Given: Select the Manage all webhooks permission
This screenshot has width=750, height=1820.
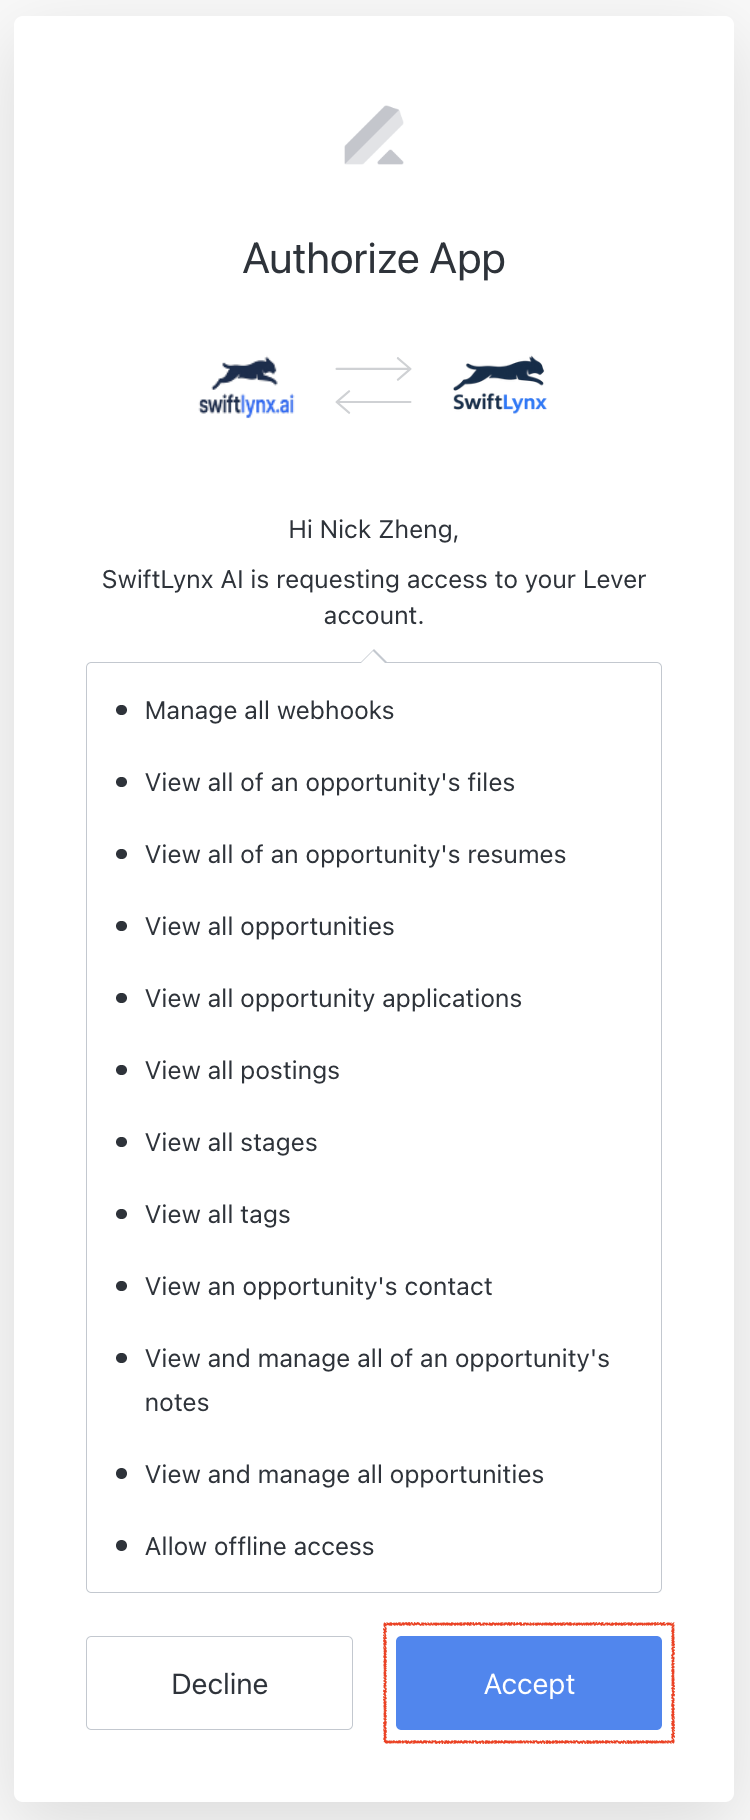Looking at the screenshot, I should pos(269,710).
